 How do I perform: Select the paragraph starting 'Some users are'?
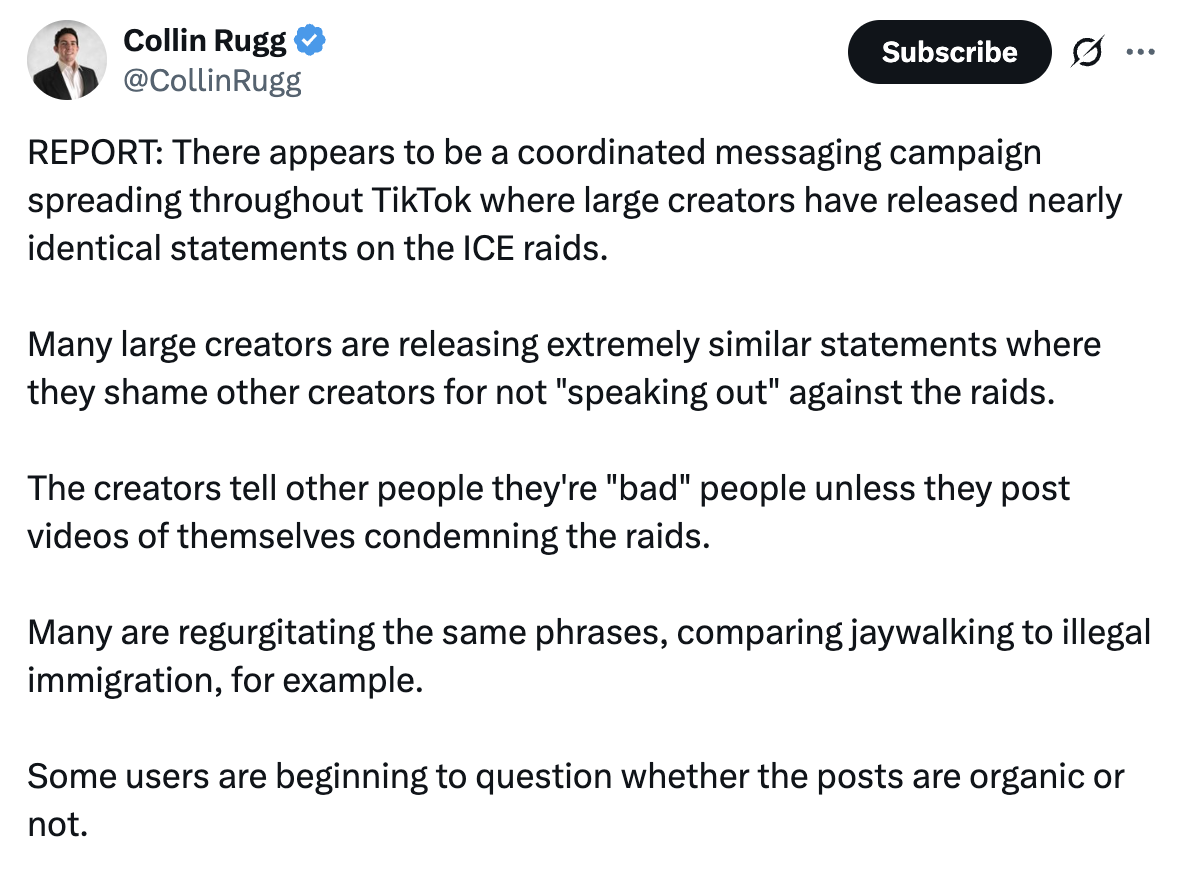click(576, 800)
